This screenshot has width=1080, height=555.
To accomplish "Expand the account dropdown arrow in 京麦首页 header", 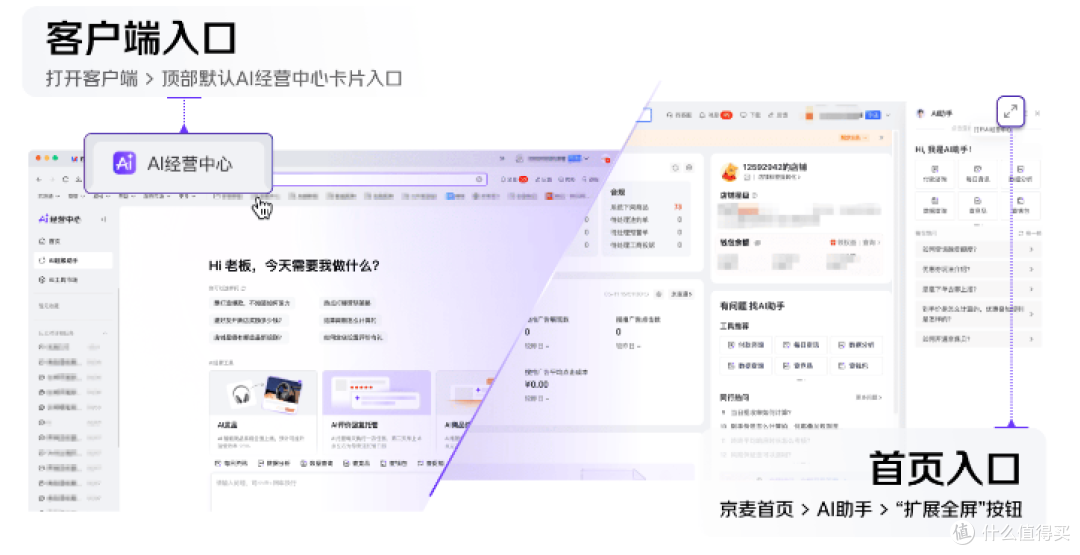I will coord(888,115).
